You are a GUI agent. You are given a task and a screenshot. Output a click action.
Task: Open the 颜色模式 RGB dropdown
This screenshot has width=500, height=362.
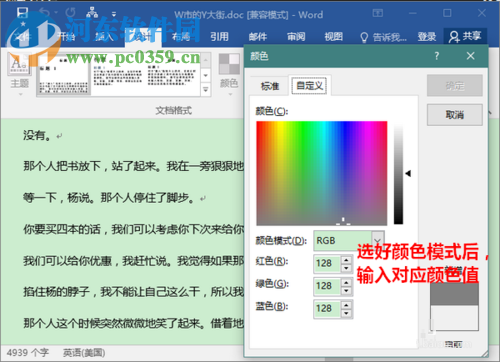coord(349,241)
